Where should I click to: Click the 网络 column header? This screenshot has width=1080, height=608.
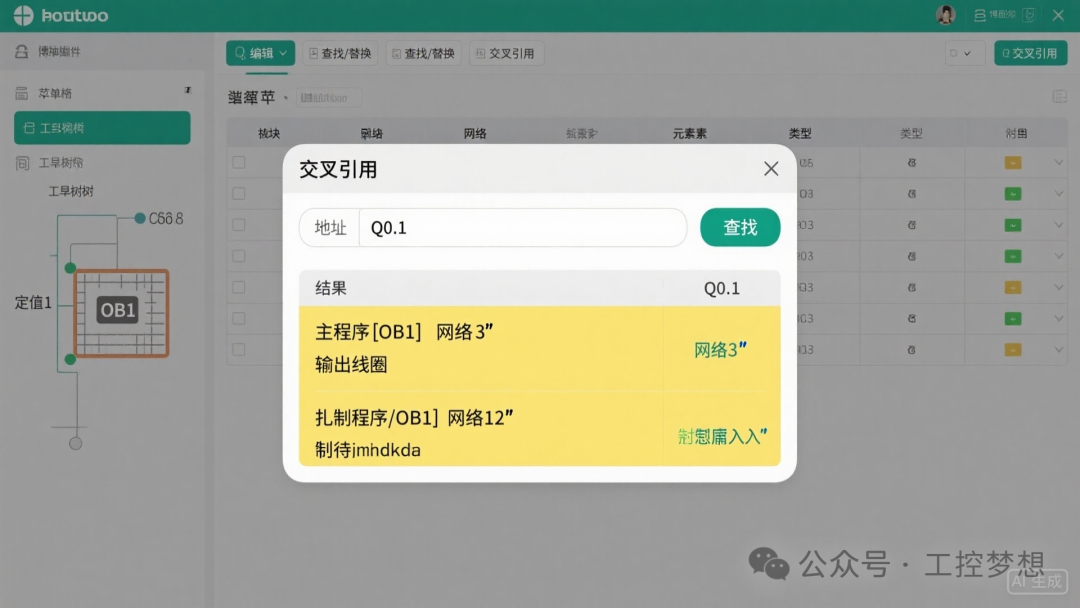475,134
